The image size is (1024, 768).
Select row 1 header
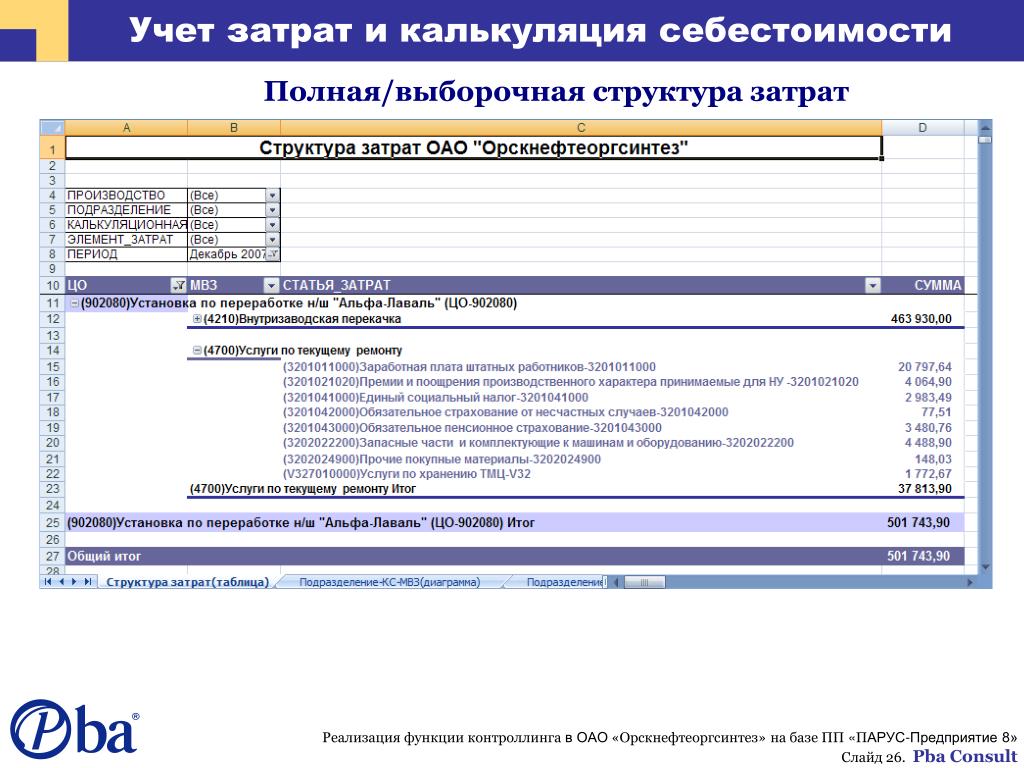52,148
